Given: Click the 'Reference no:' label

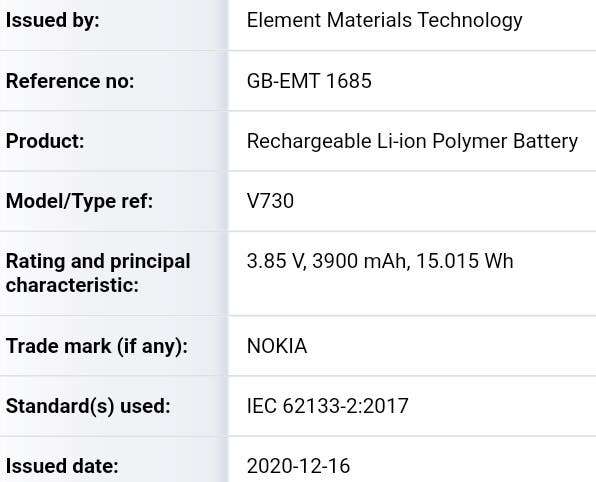Looking at the screenshot, I should [70, 81].
